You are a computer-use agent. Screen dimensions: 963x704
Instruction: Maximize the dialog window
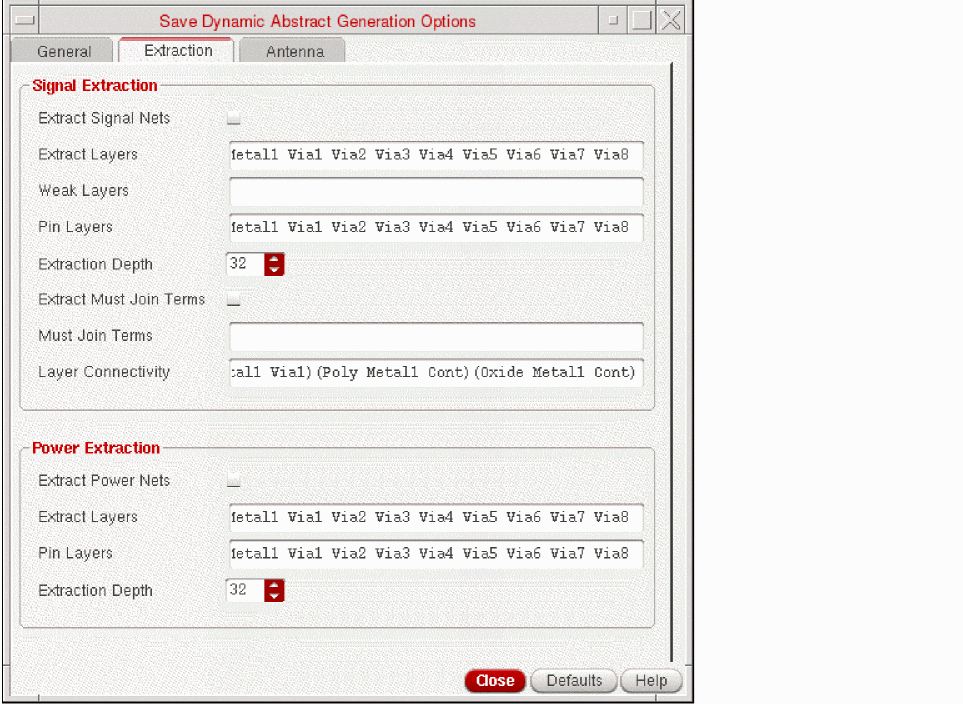641,20
